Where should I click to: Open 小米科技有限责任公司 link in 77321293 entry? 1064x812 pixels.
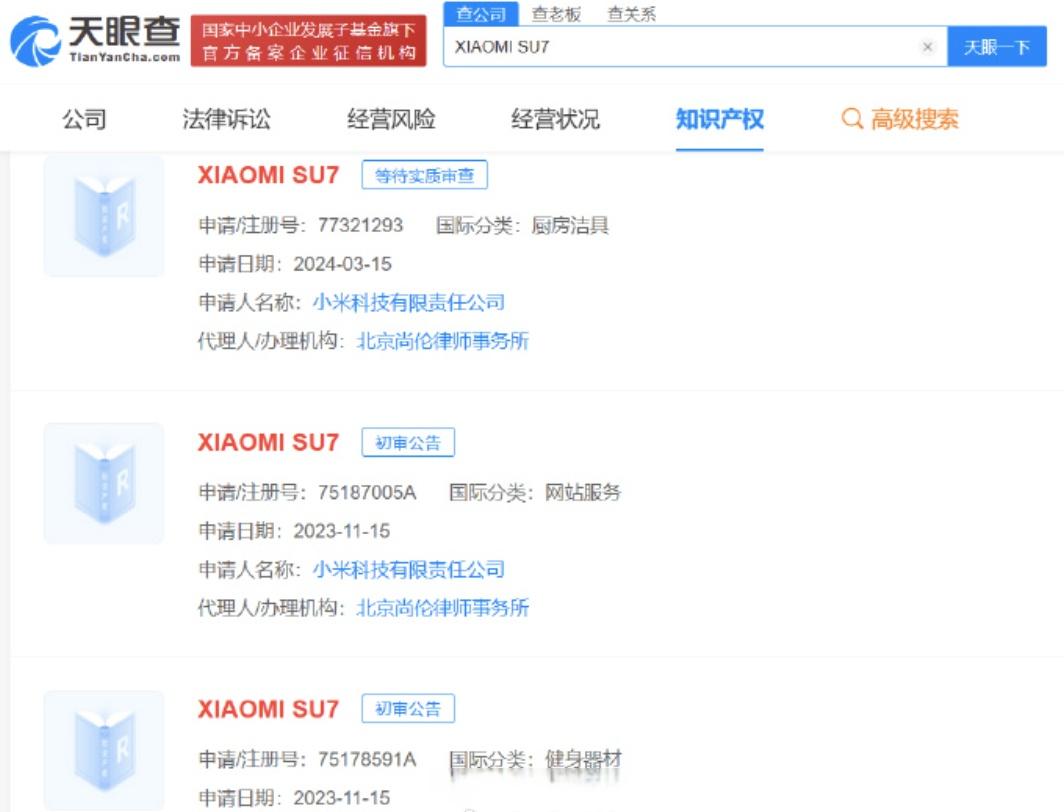tap(408, 302)
